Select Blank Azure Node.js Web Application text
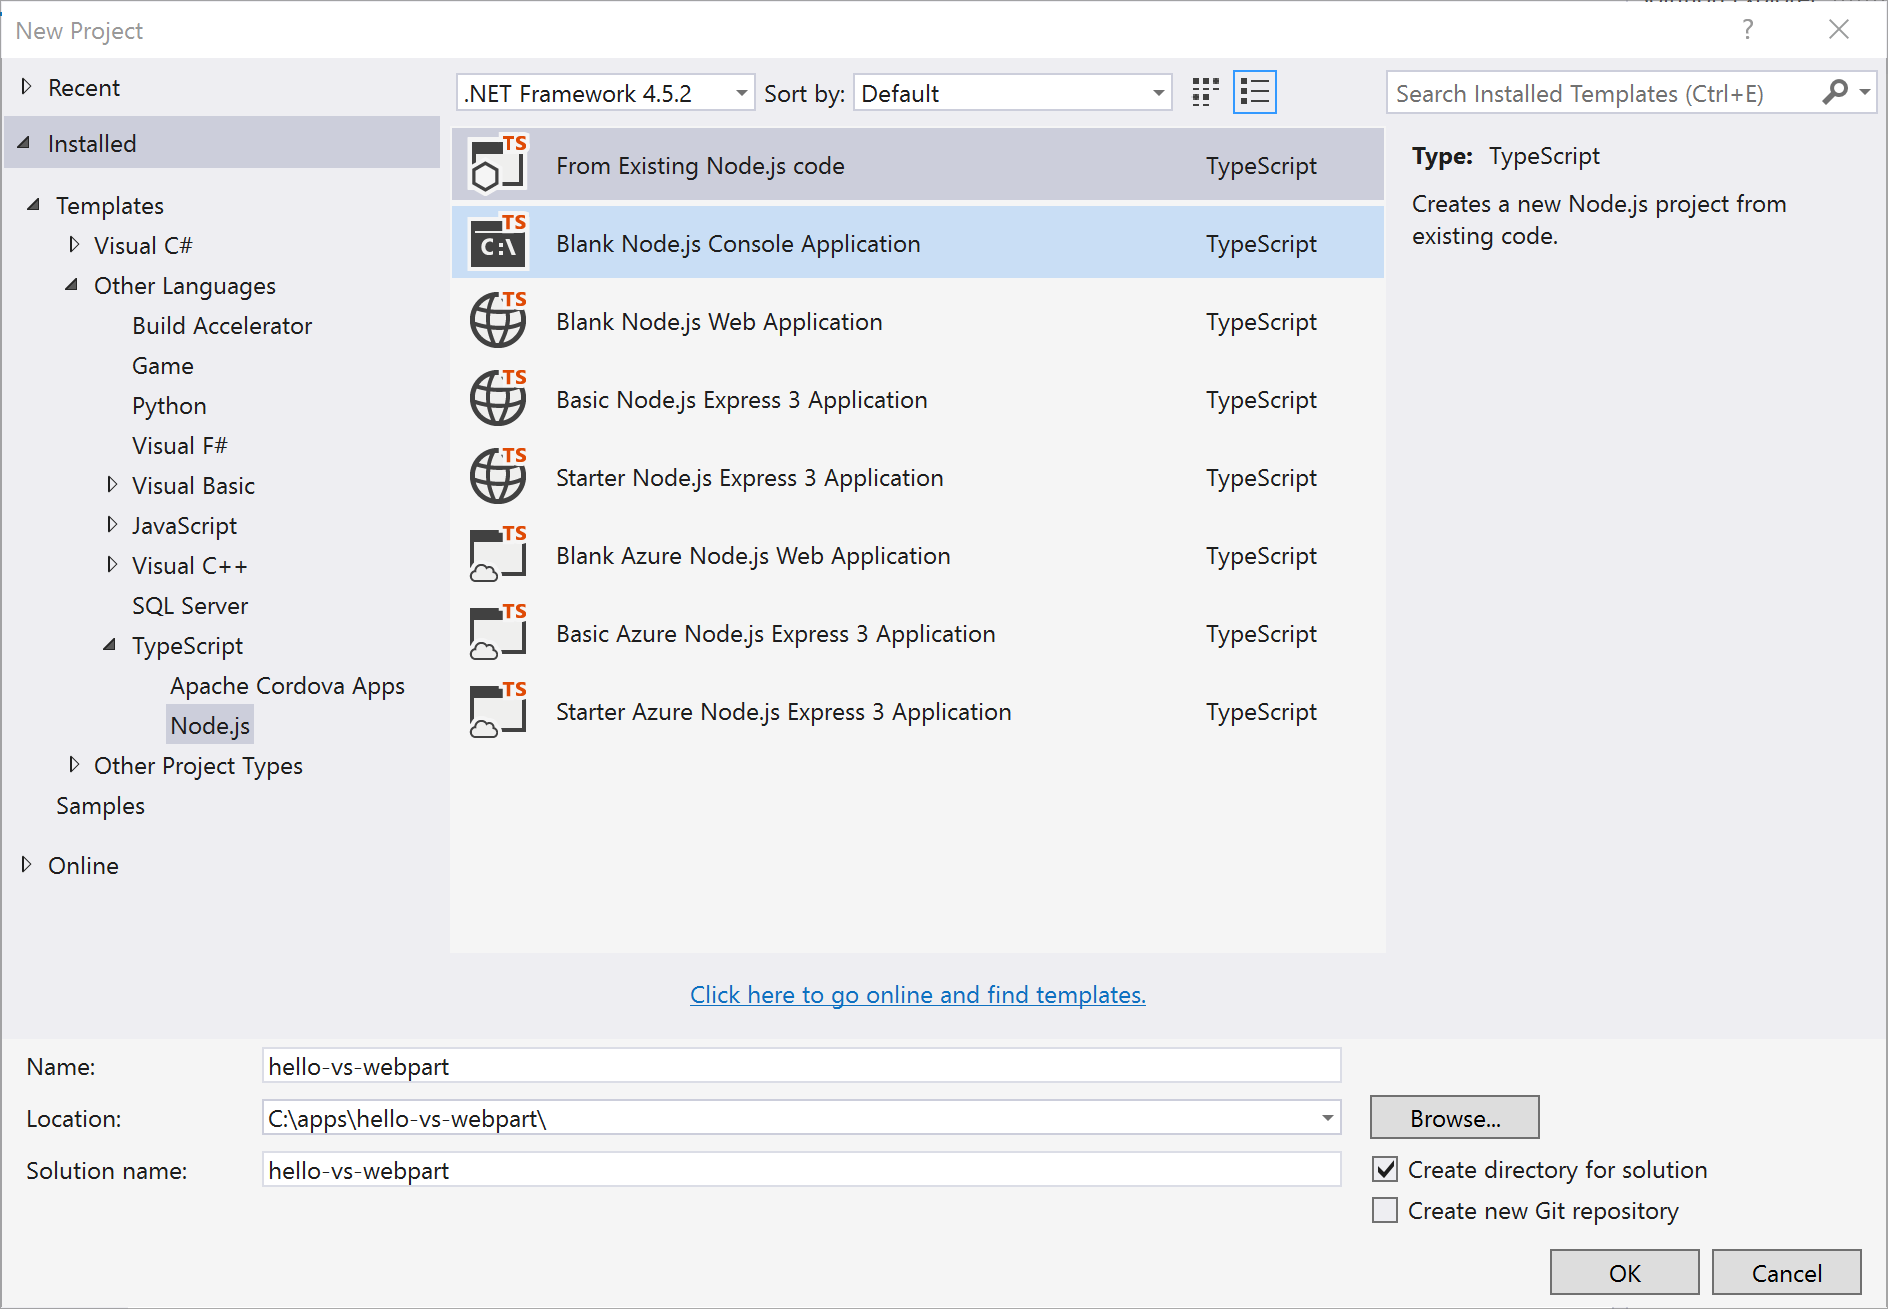Screen dimensions: 1888x1309 753,556
